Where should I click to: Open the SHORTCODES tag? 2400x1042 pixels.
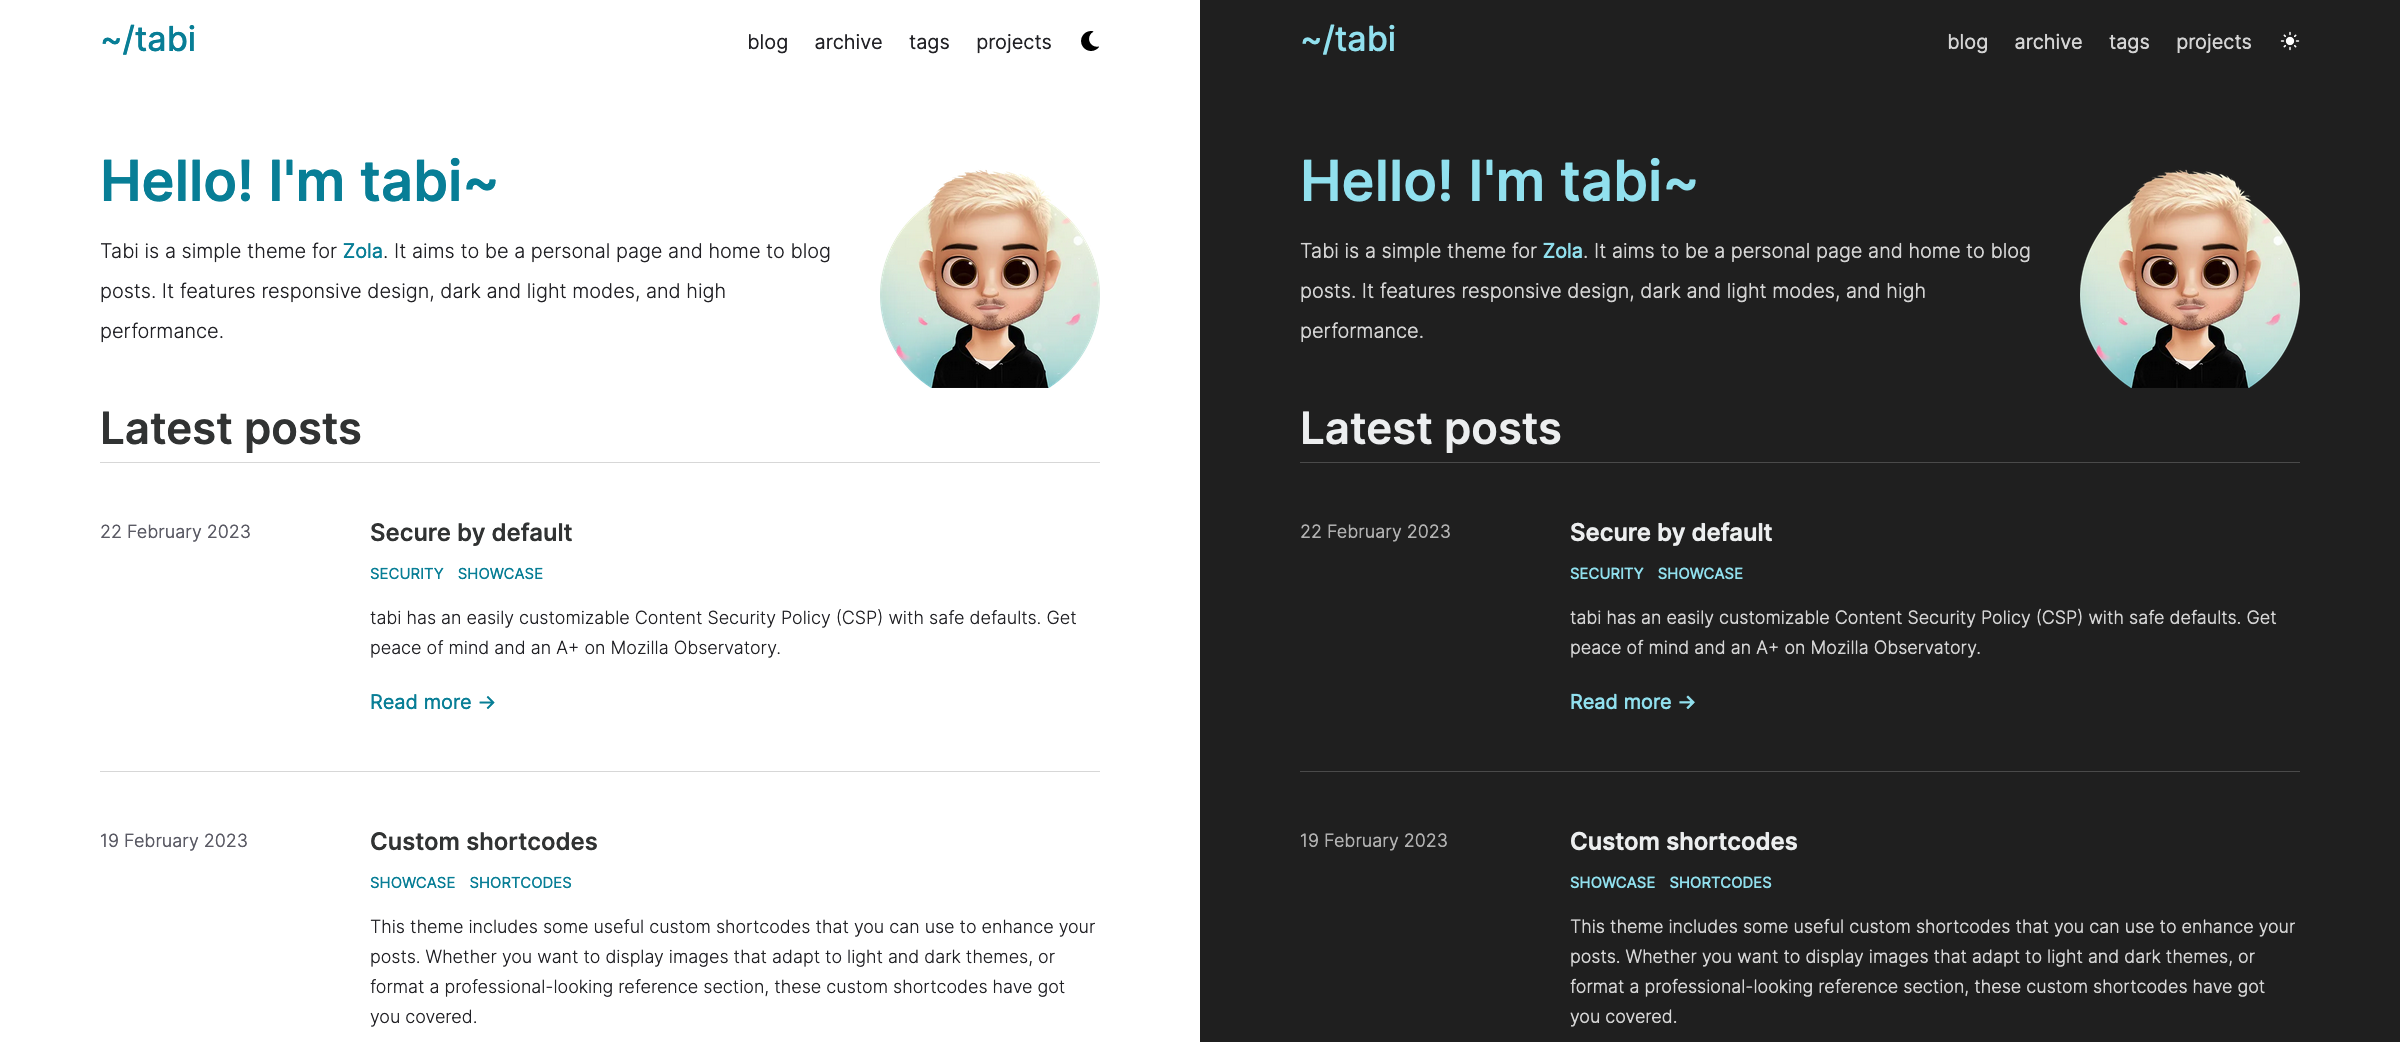pos(520,882)
